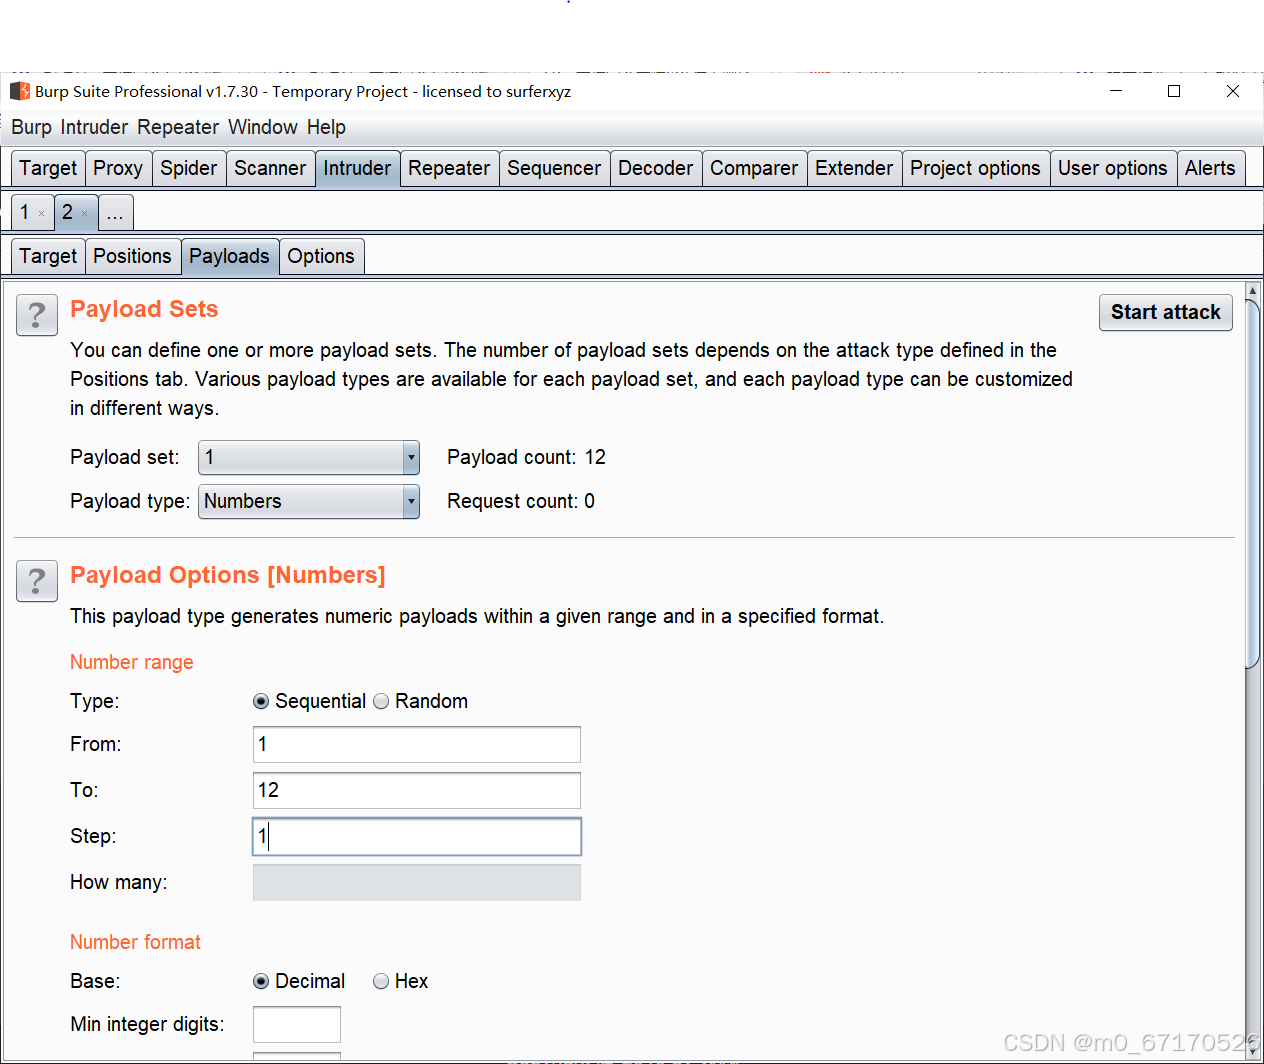Screen dimensions: 1264x1064
Task: Click the Payload count: 12 text
Action: click(526, 457)
